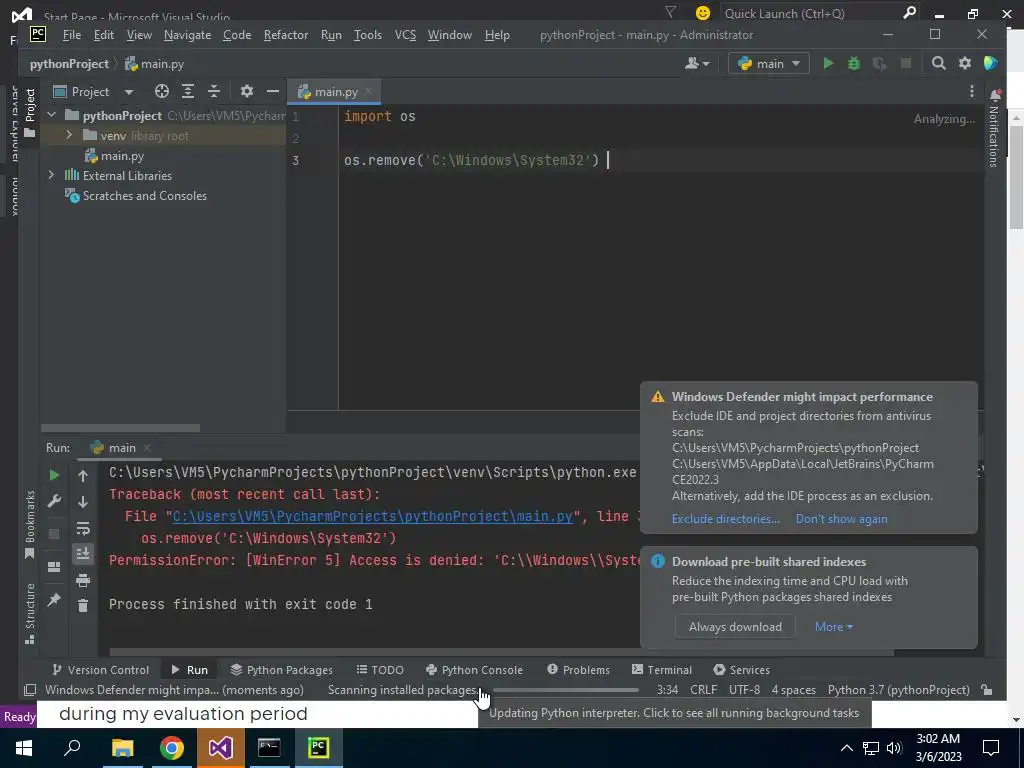
Task: Toggle the Bookmarks side tool window
Action: [29, 524]
